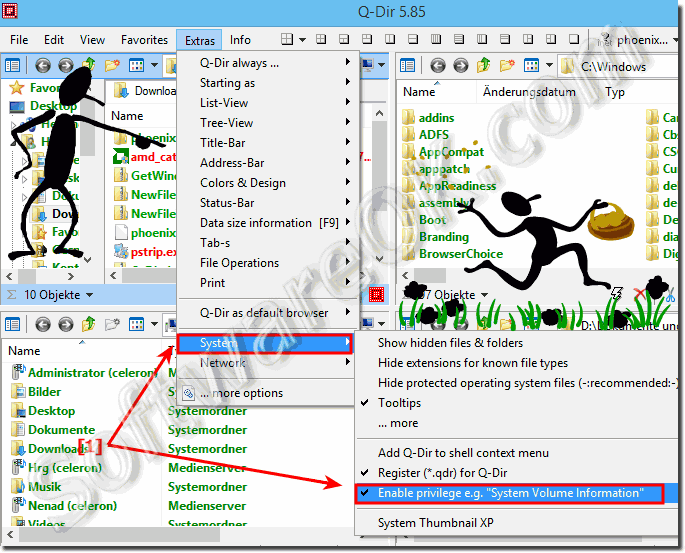Expand the Status-Bar submenu
685x553 pixels.
pyautogui.click(x=268, y=203)
